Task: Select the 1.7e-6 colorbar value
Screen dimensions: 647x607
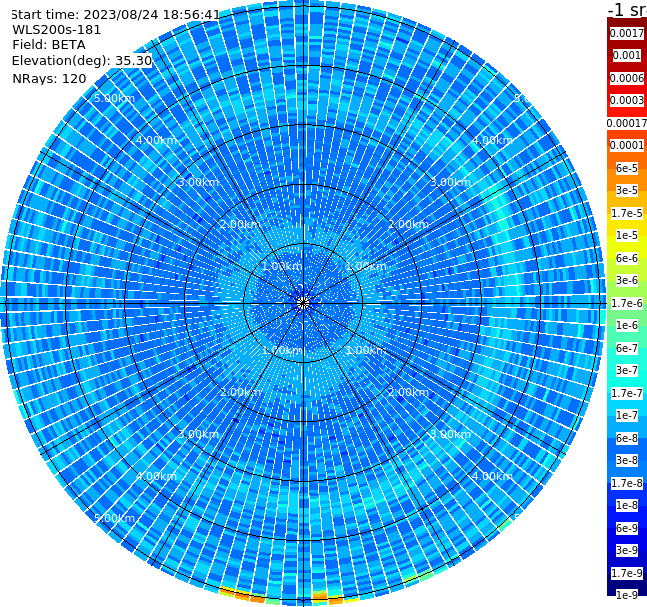Action: (627, 303)
